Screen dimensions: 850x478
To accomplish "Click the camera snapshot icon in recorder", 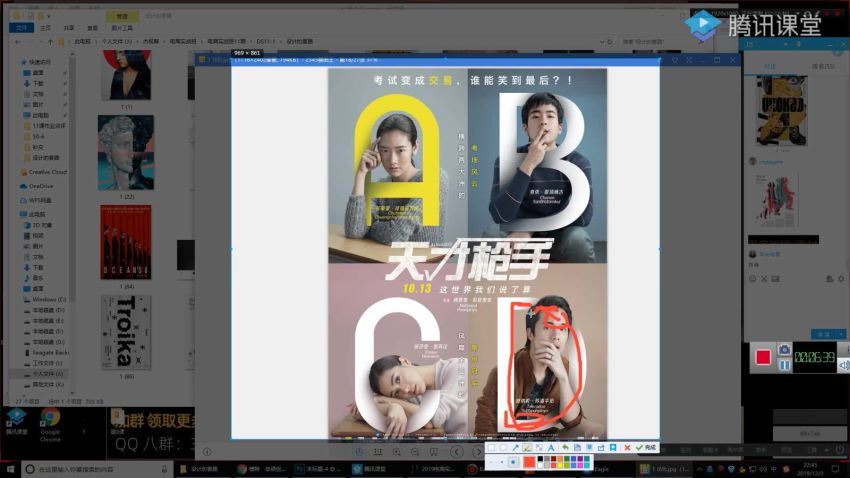I will click(784, 350).
